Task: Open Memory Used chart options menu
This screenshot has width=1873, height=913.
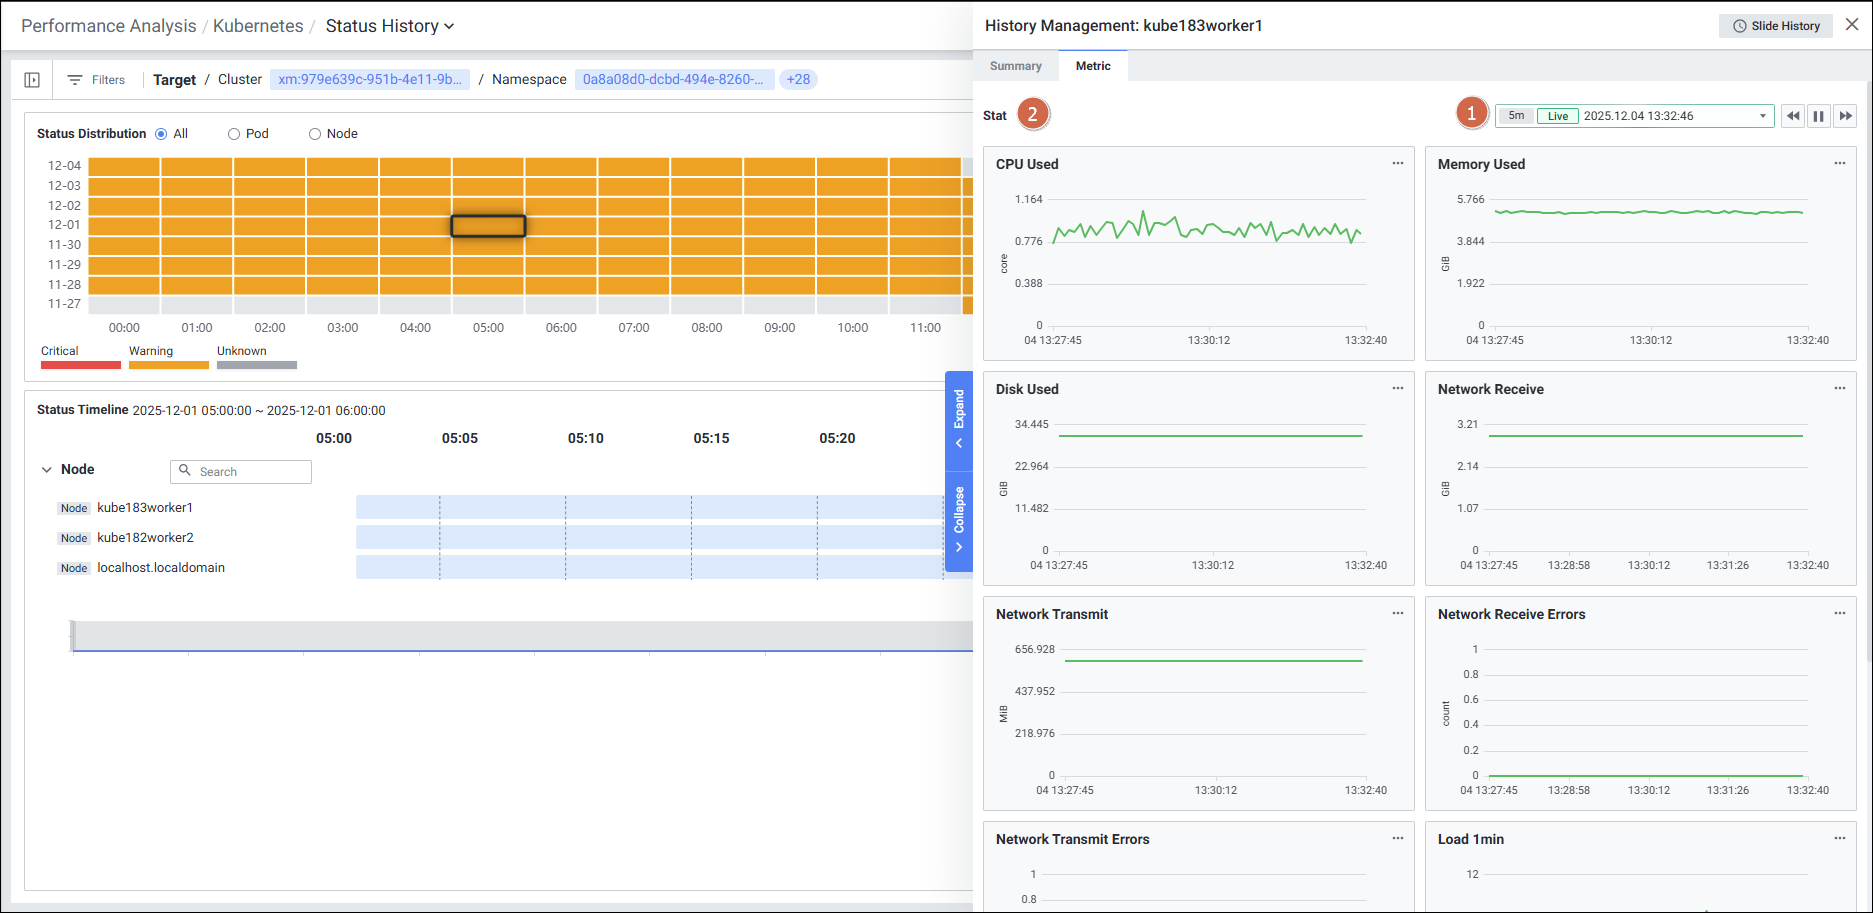Action: [1839, 164]
